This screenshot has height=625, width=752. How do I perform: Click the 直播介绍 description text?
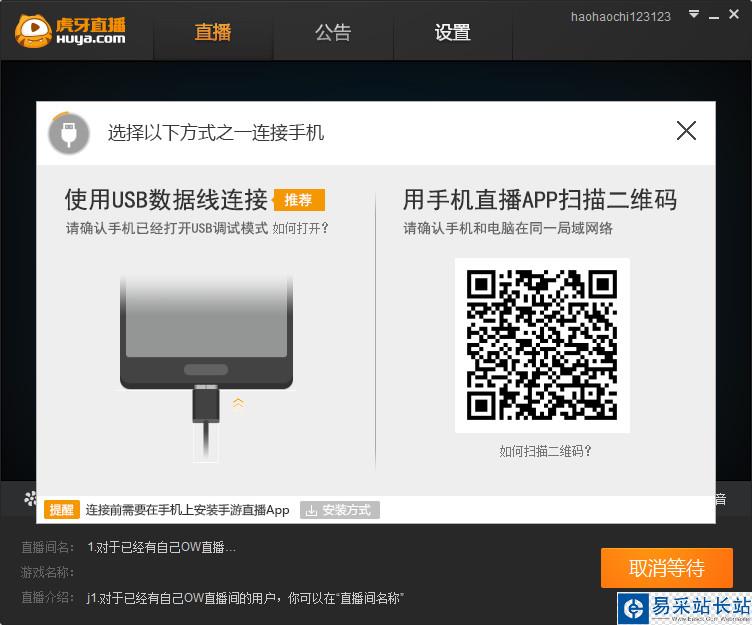pos(245,598)
